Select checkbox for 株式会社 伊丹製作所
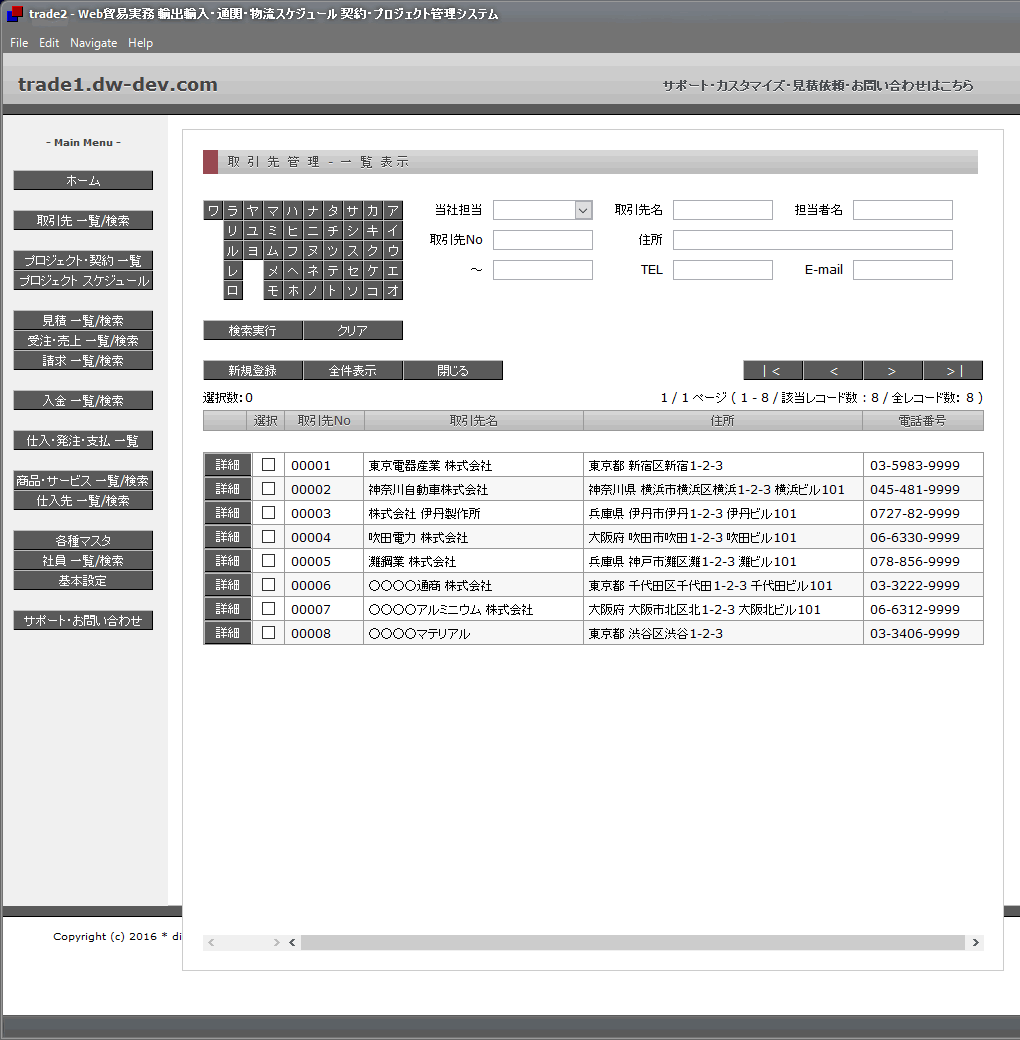The height and width of the screenshot is (1040, 1020). (x=269, y=513)
